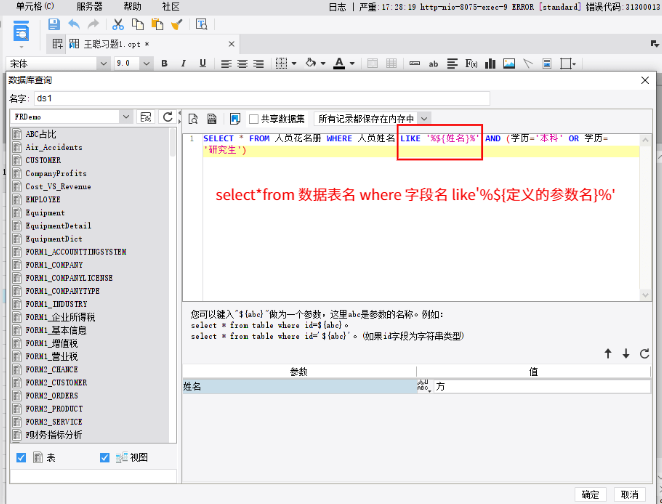Viewport: 662px width, 504px height.
Task: Apply underline formatting
Action: [x=203, y=63]
